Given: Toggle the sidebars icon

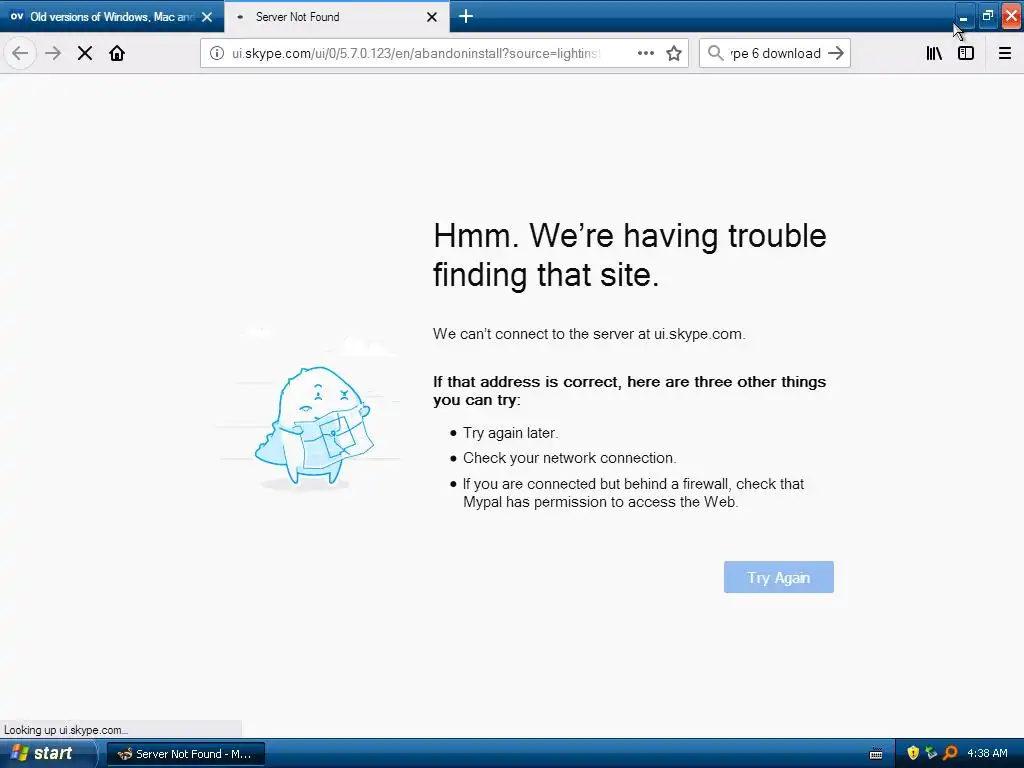Looking at the screenshot, I should coord(966,54).
